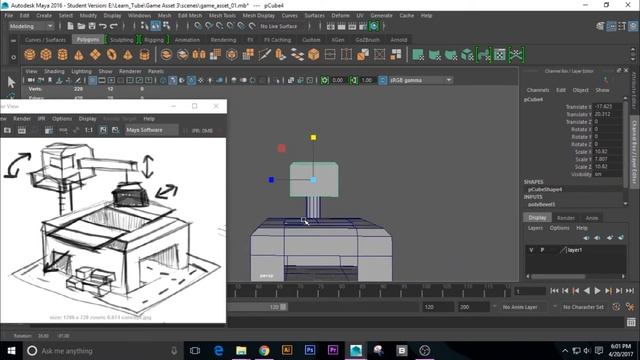
Task: Open the IPR menu in Render View
Action: point(41,118)
